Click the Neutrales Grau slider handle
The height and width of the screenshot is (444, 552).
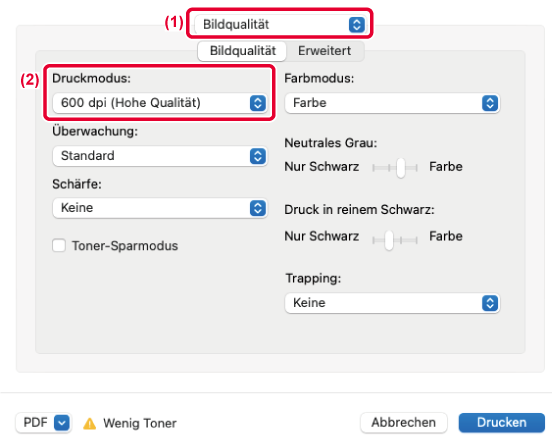[401, 168]
